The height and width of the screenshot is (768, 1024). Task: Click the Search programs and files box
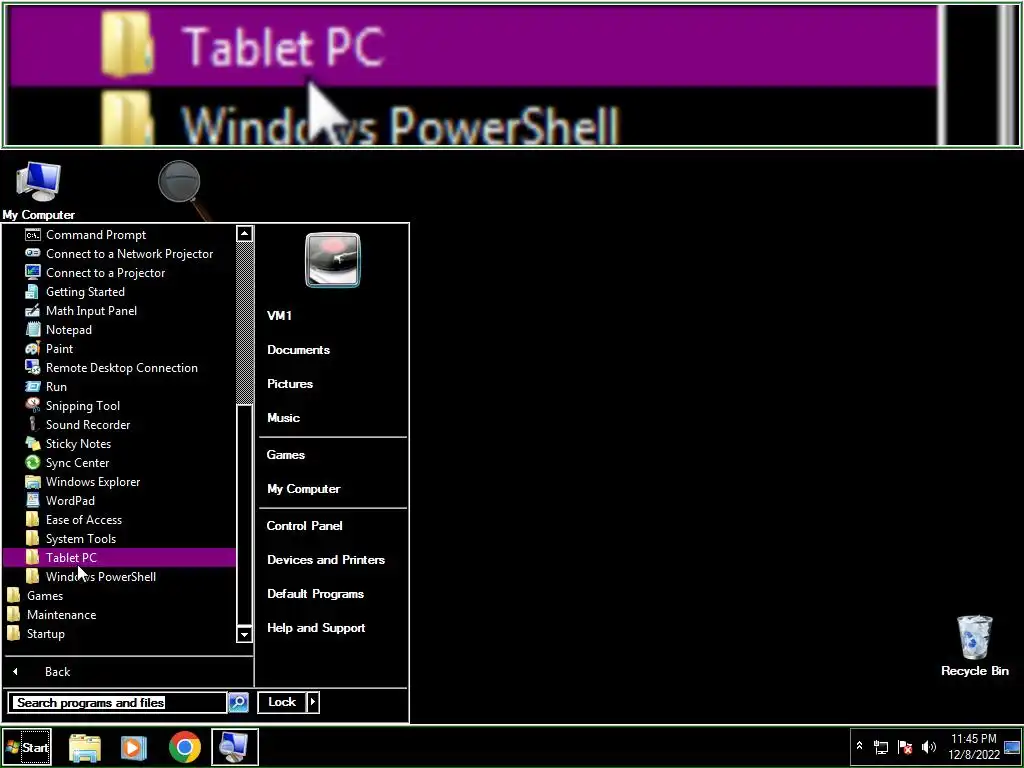click(118, 703)
